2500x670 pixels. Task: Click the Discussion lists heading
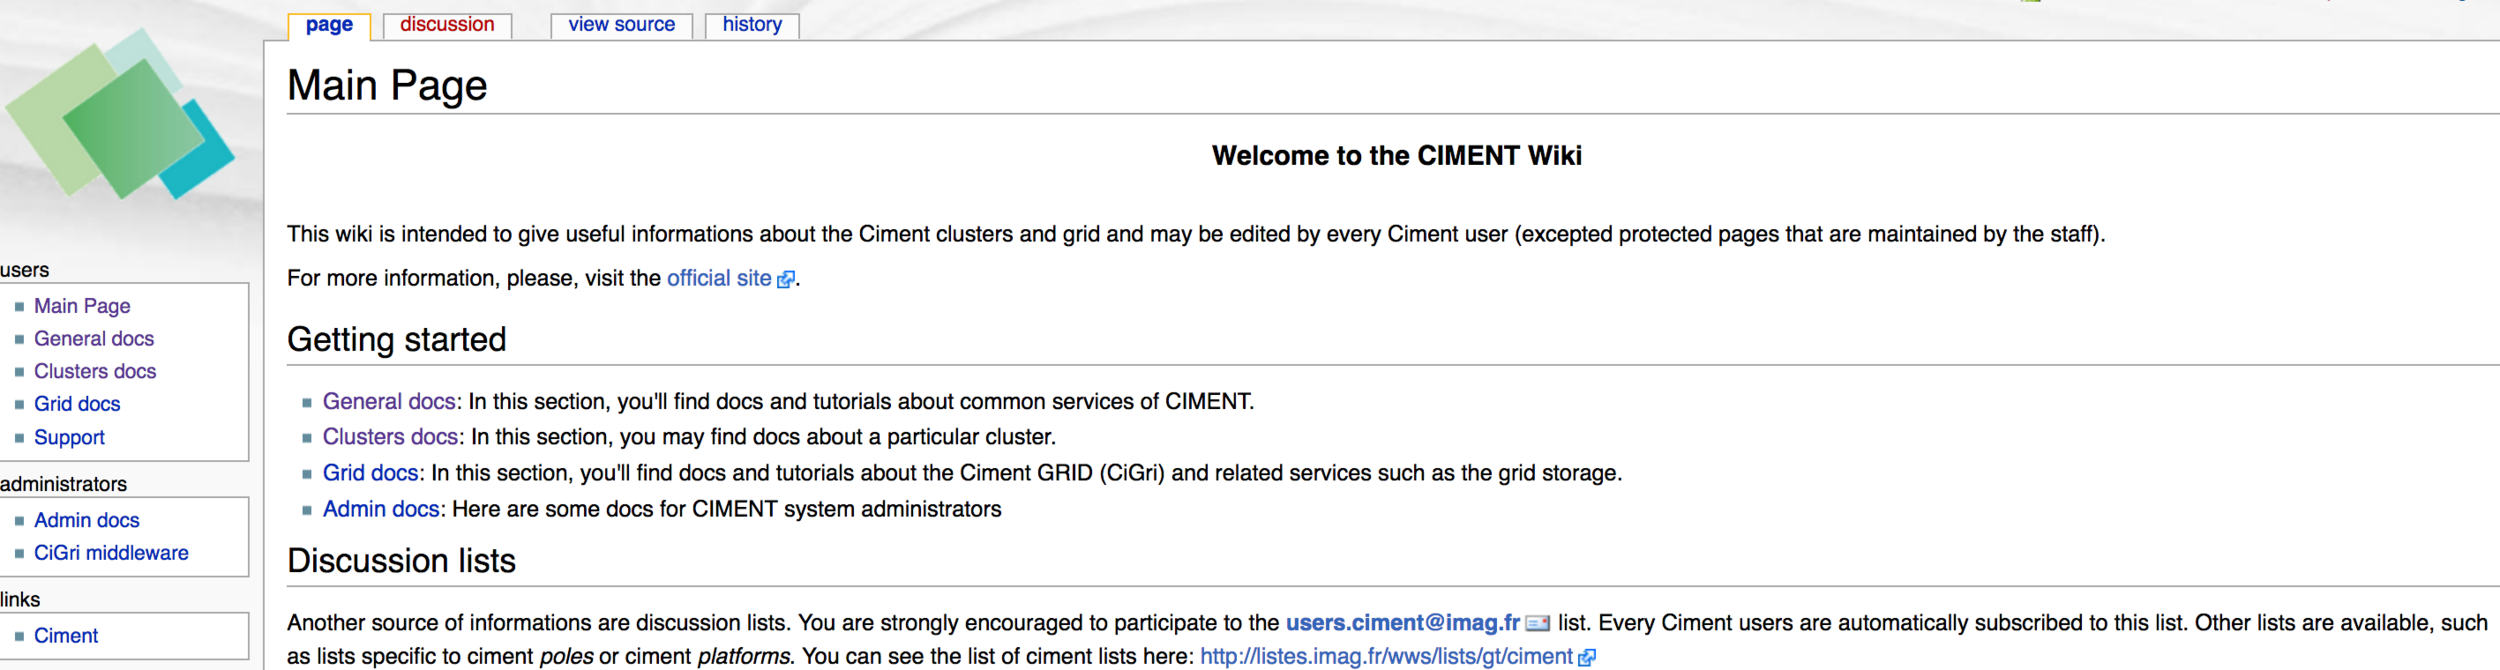click(401, 561)
